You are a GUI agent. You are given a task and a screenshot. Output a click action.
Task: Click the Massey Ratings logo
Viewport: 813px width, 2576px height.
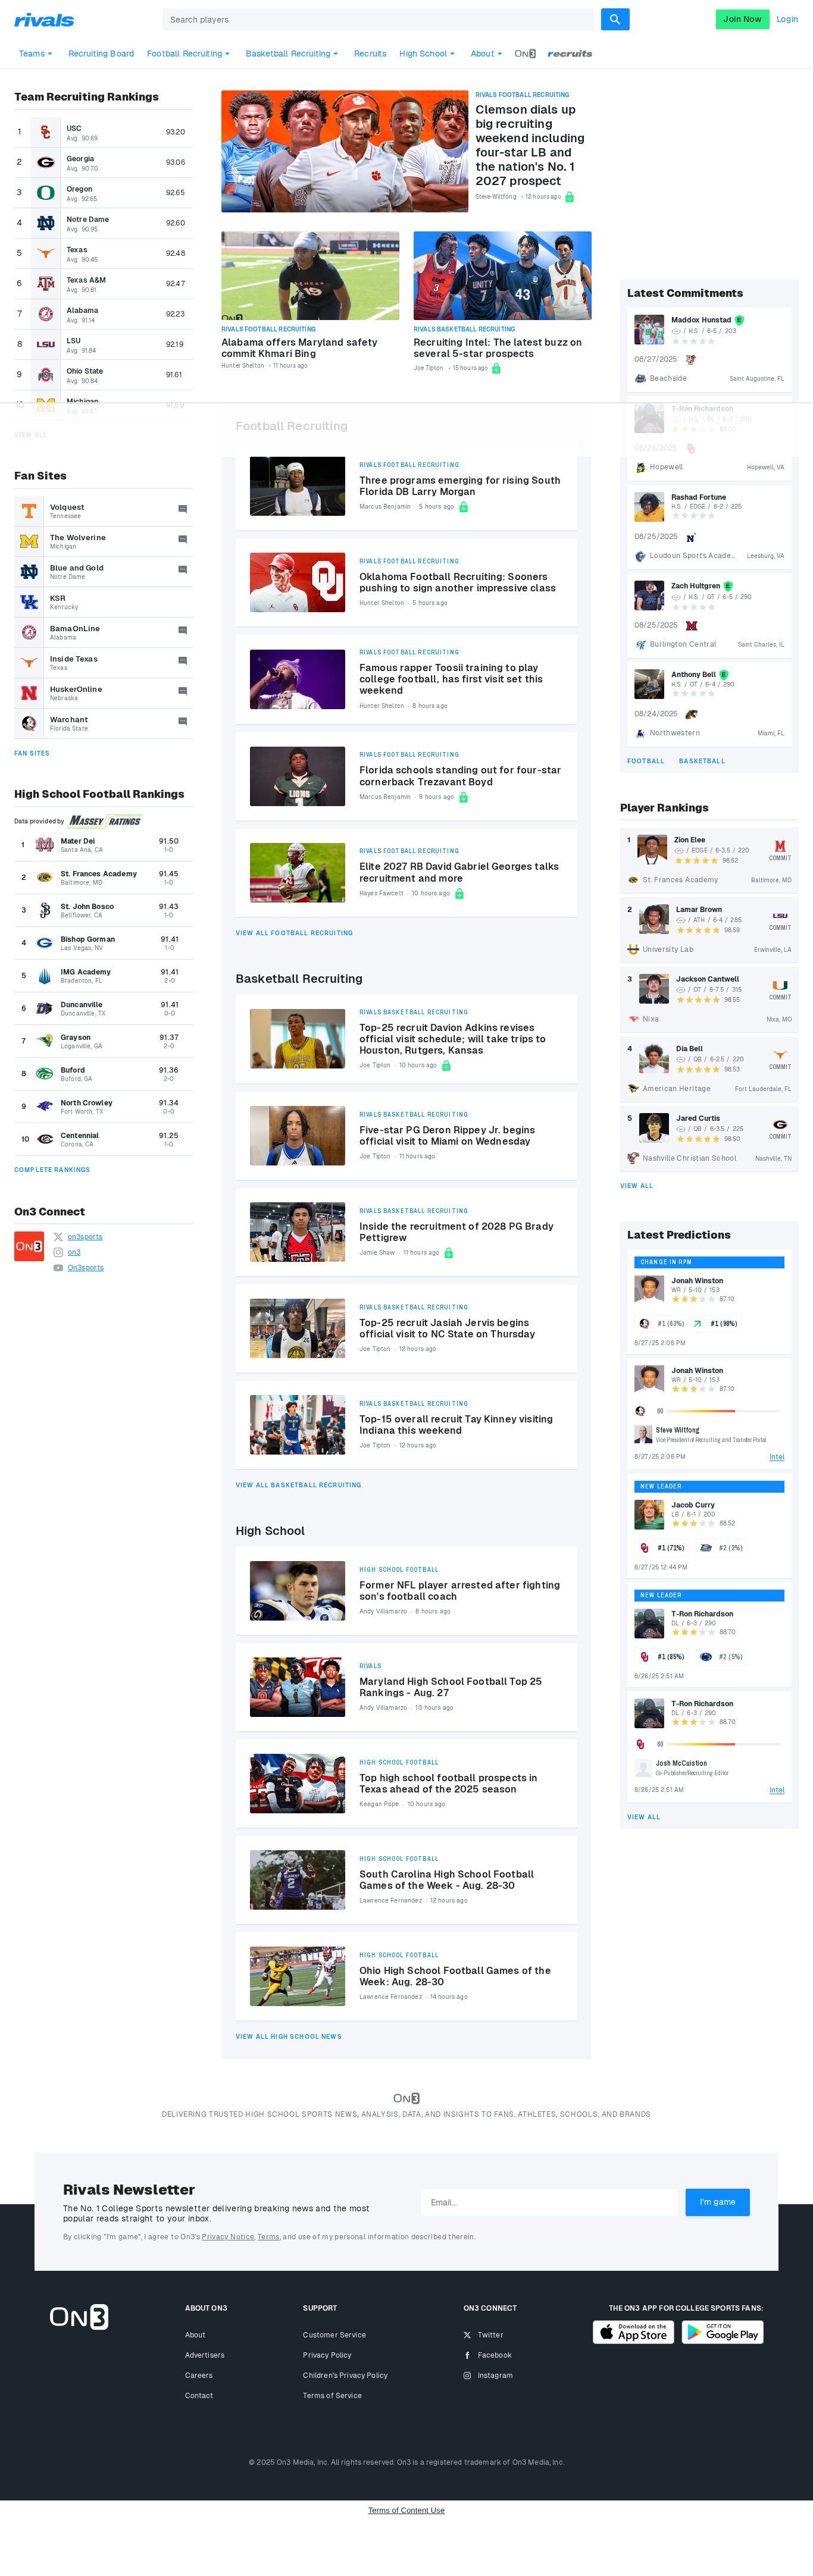click(x=105, y=821)
